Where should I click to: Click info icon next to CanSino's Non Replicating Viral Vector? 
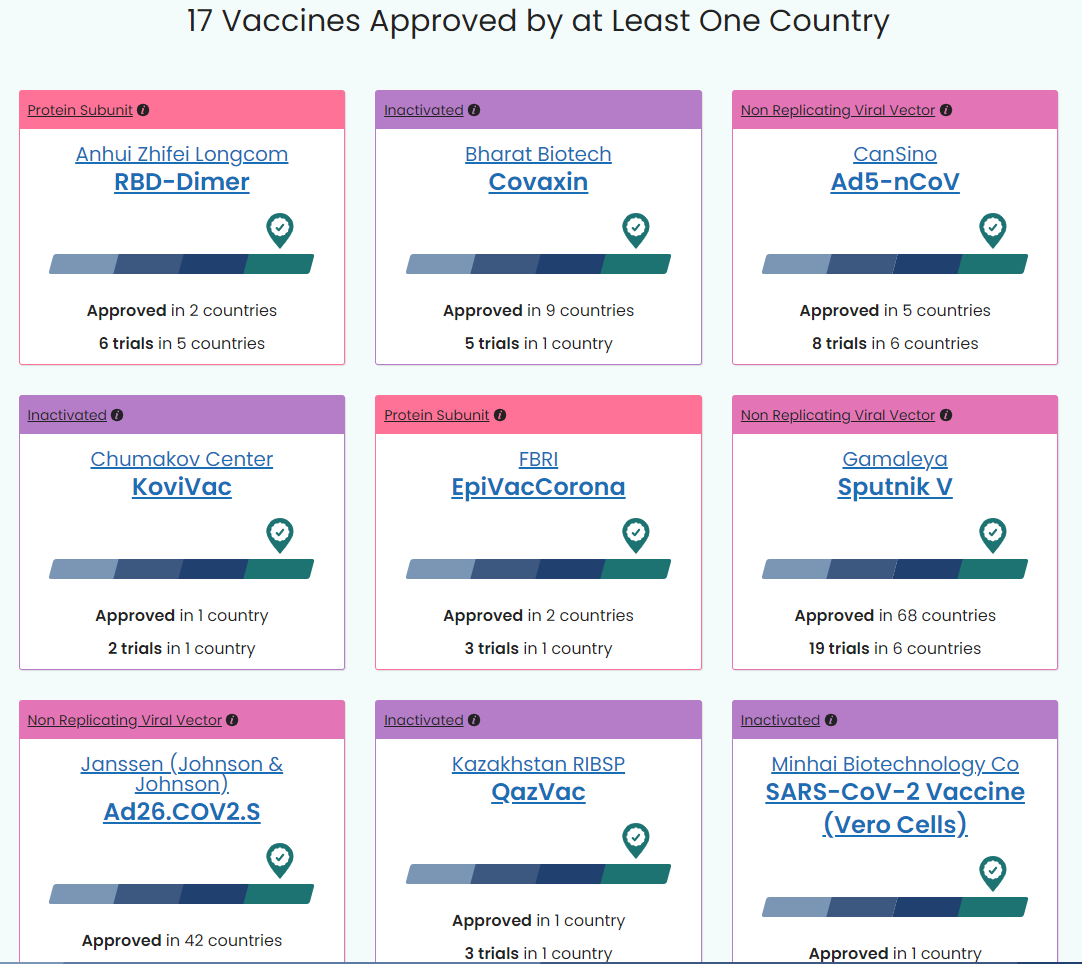[946, 110]
